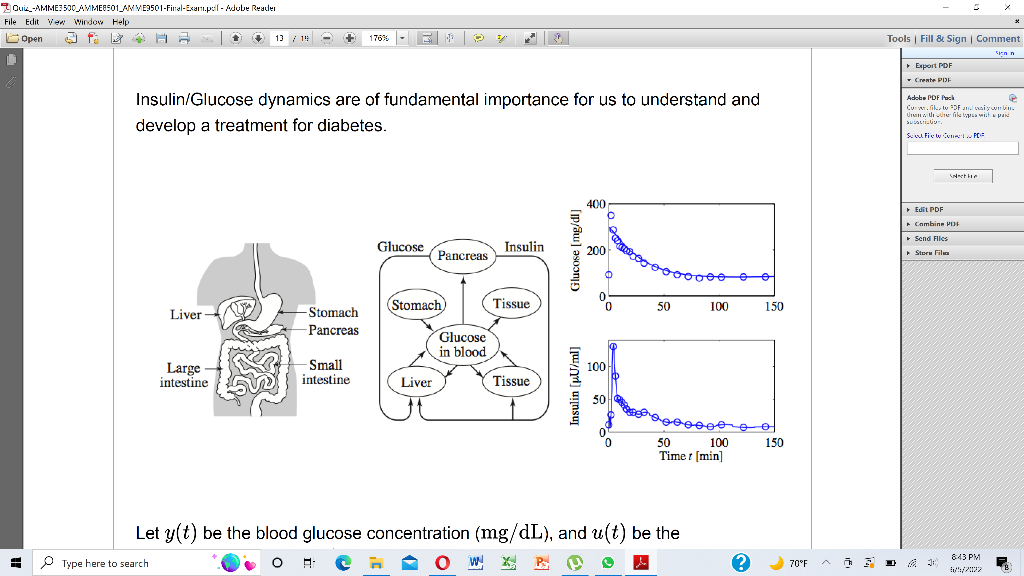Go to next page arrow

coord(259,39)
